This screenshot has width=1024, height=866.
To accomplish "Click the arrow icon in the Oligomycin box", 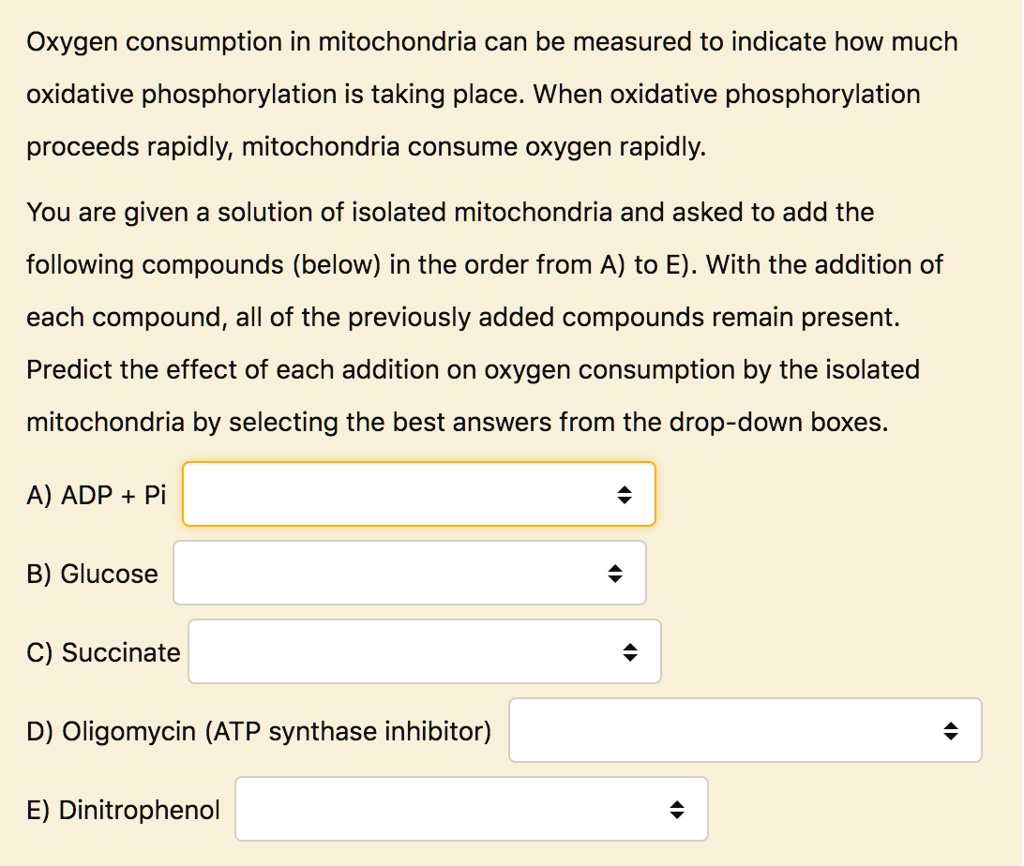I will 952,730.
